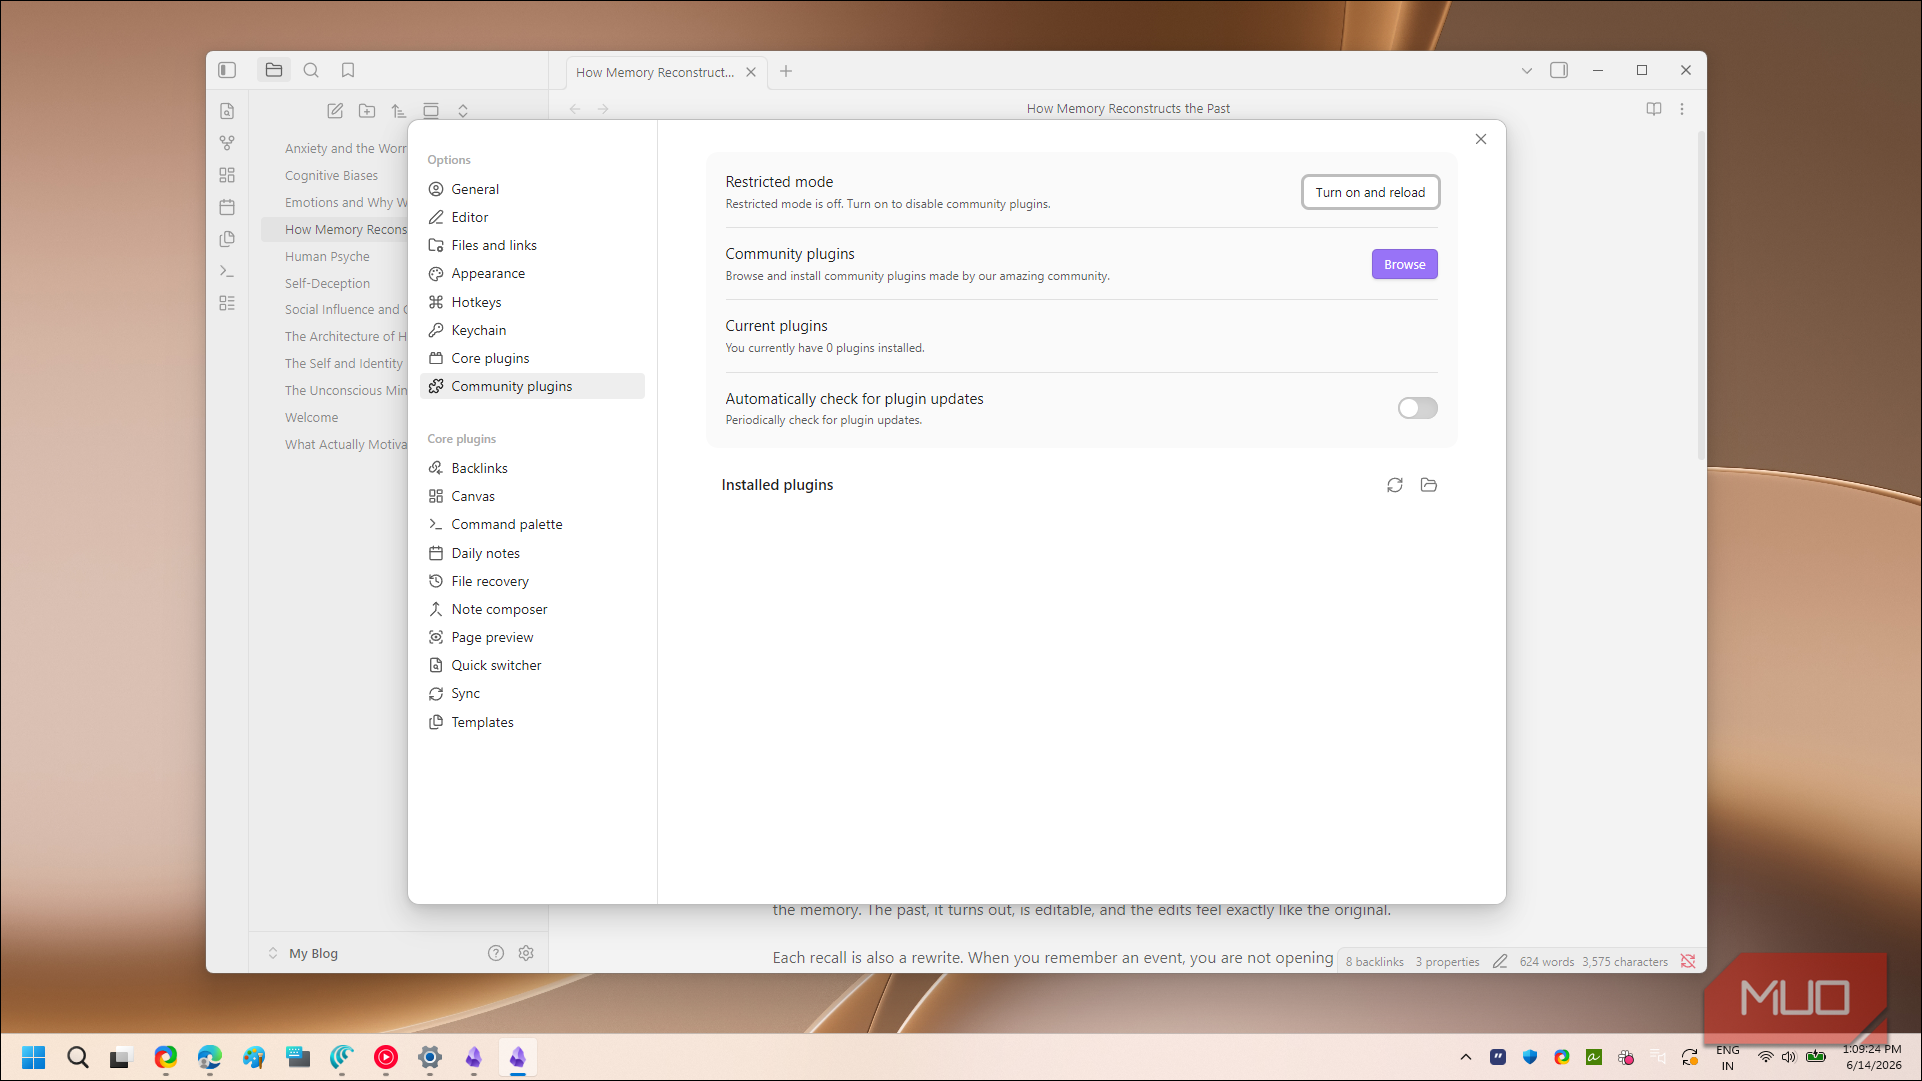Open Appearance settings tab

532,273
